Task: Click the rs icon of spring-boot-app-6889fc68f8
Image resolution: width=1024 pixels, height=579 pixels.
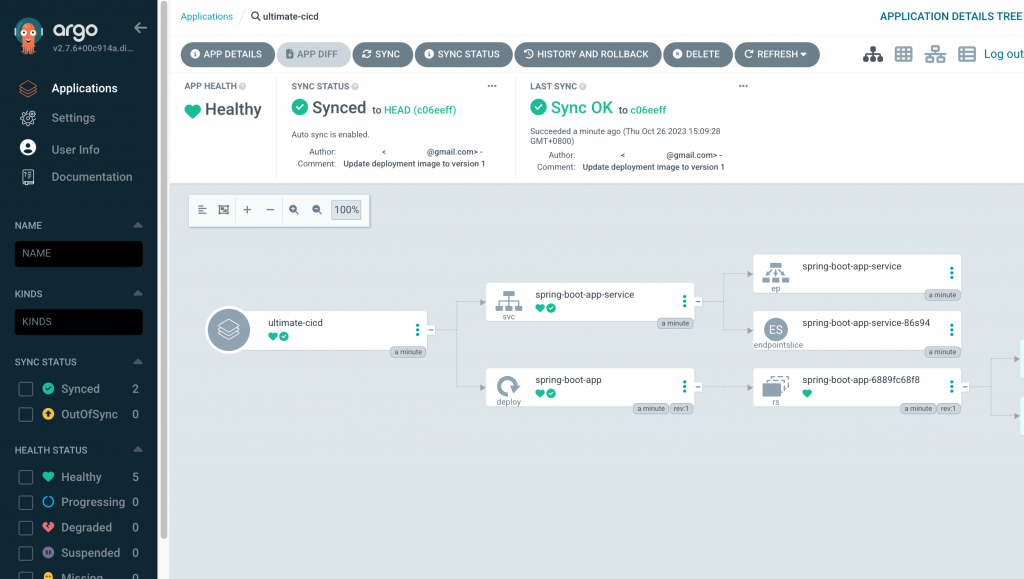Action: pyautogui.click(x=775, y=386)
